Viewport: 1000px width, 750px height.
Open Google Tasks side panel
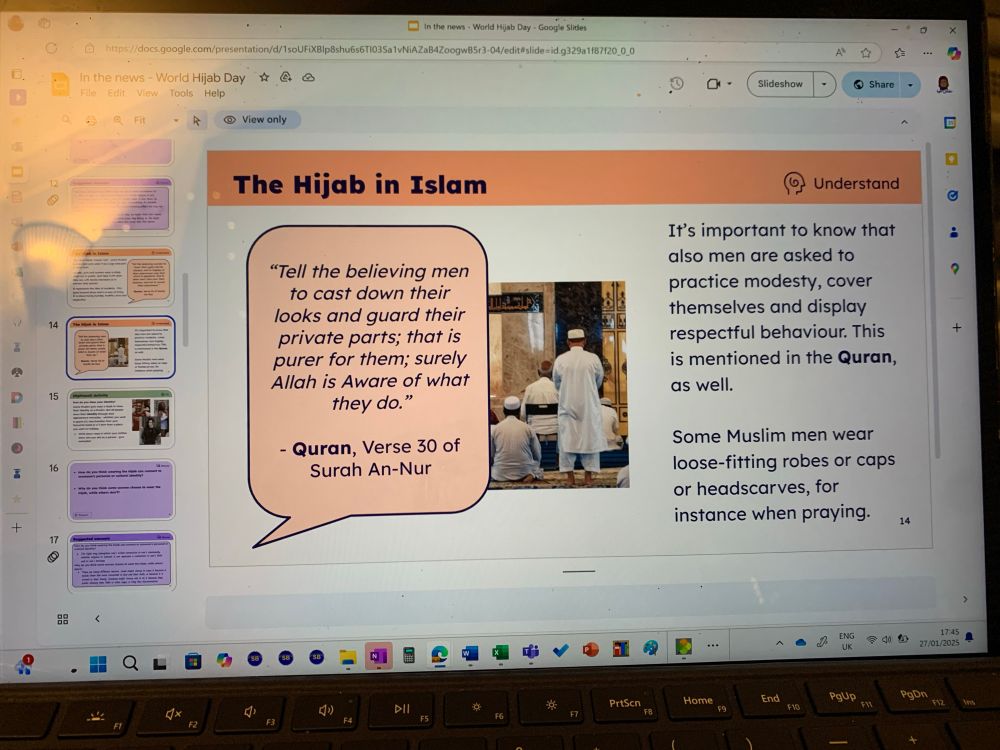pyautogui.click(x=952, y=196)
